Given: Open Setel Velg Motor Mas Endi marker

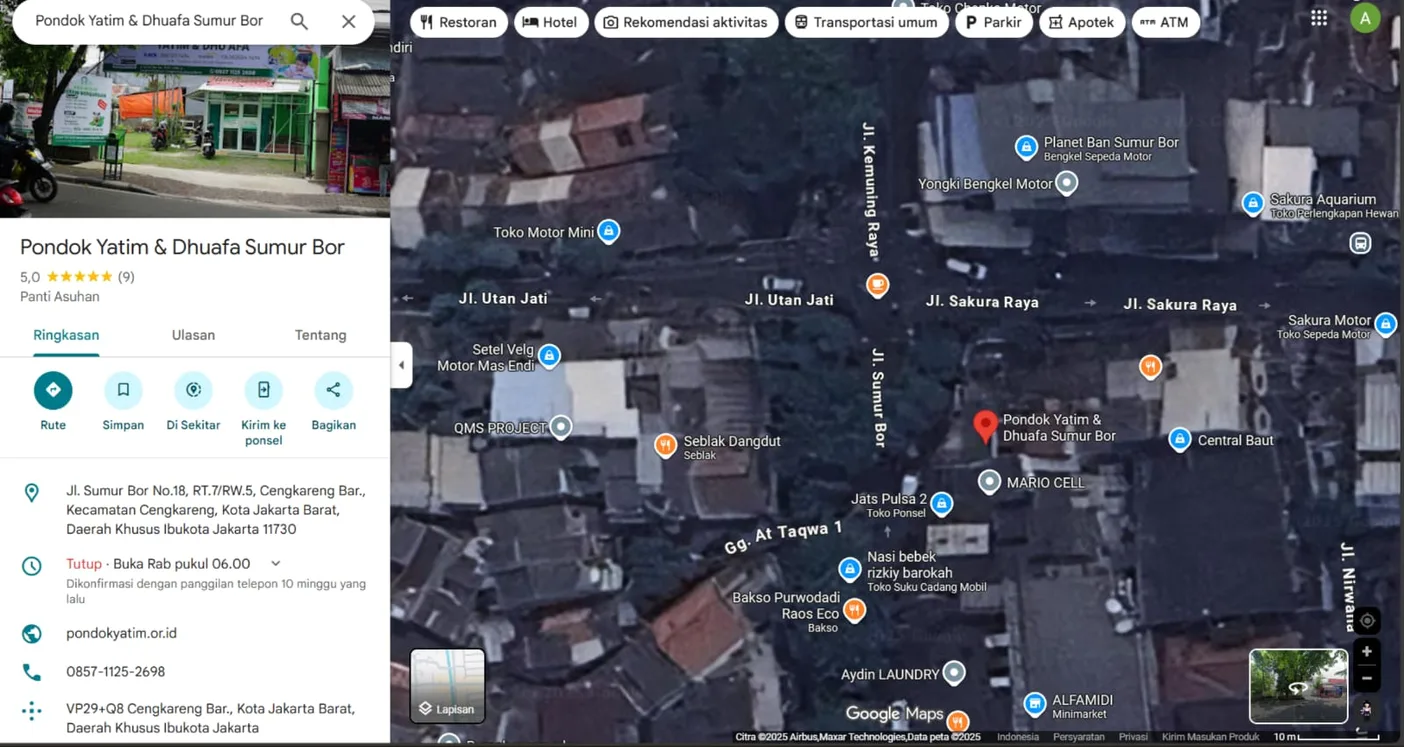Looking at the screenshot, I should (549, 355).
